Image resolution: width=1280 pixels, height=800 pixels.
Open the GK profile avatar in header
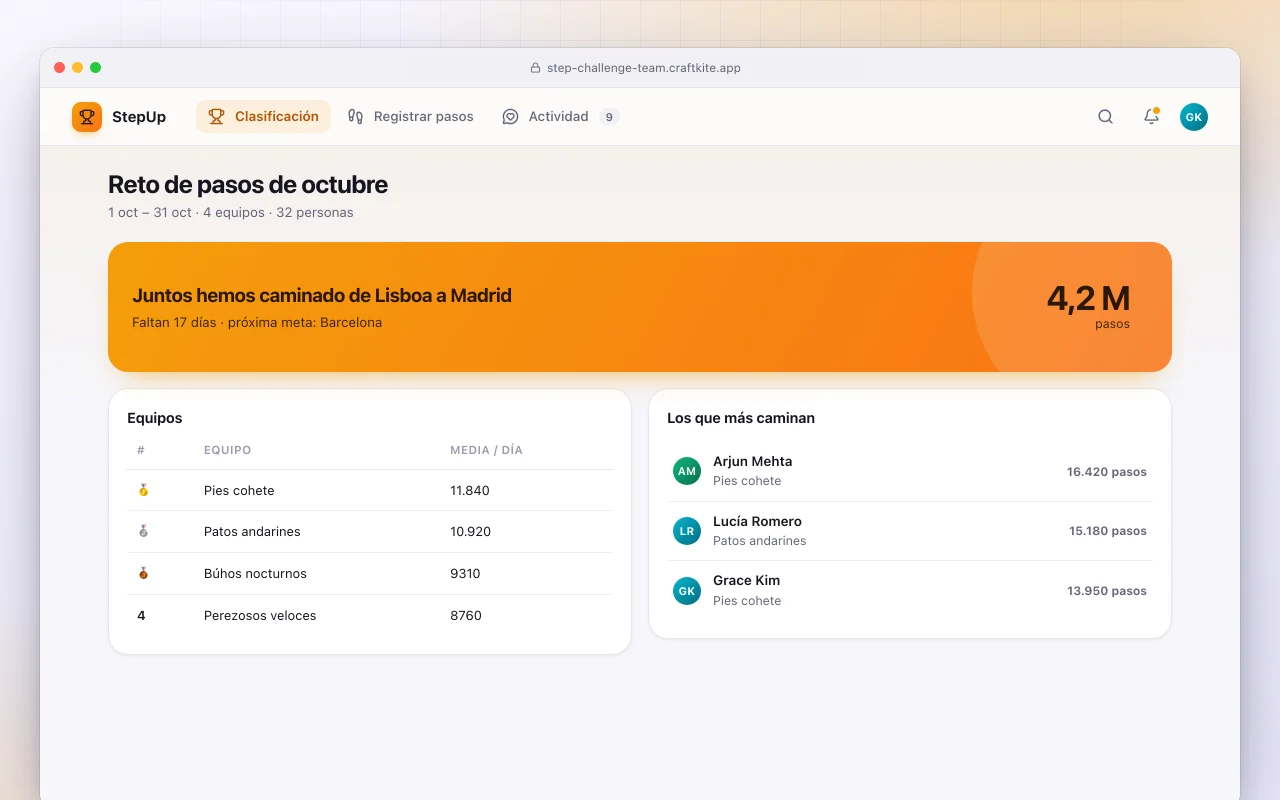1193,117
